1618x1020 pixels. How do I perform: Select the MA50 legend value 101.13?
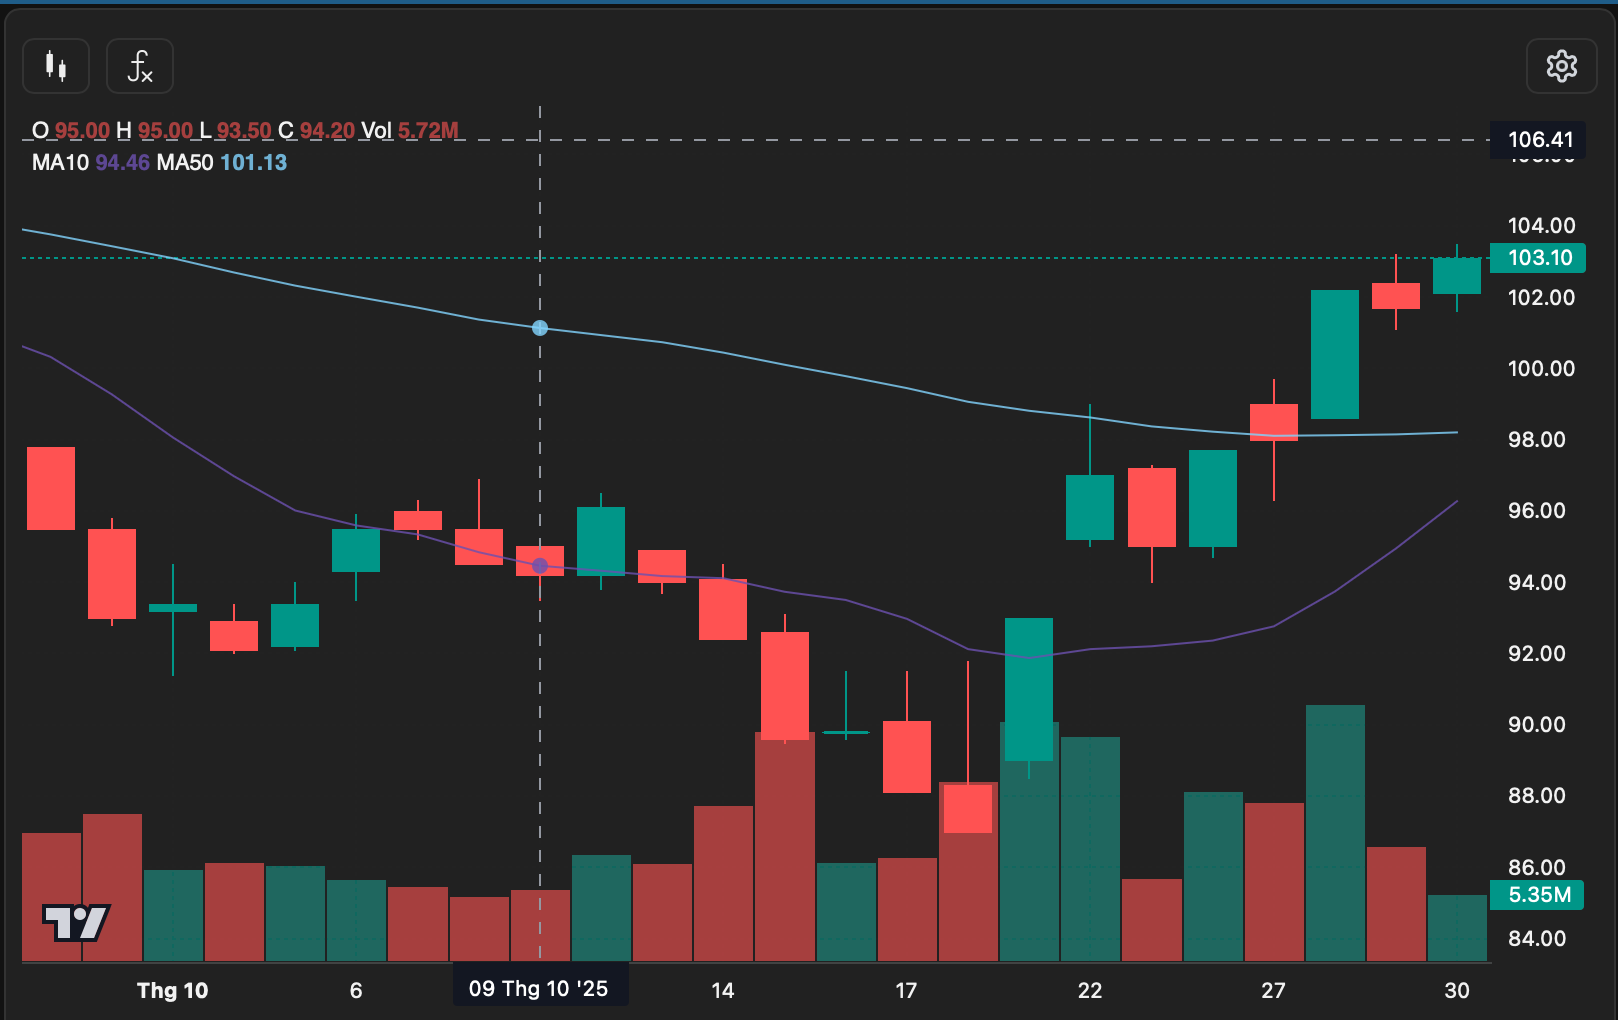pos(253,162)
